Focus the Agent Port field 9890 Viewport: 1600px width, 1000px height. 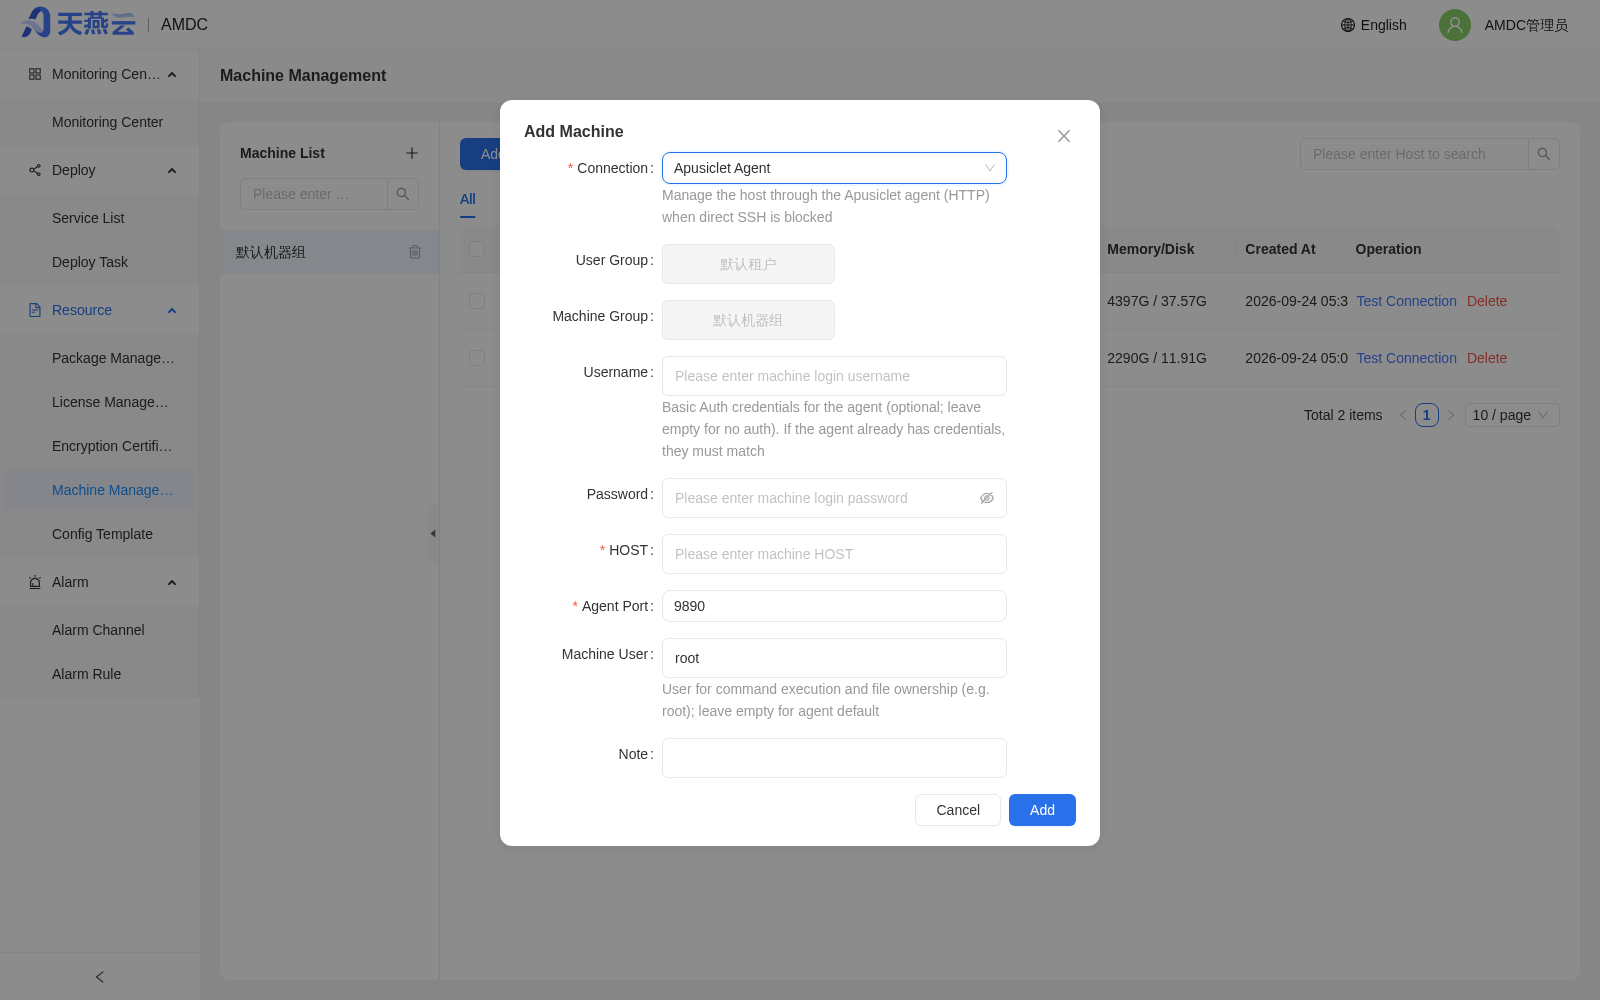[834, 606]
